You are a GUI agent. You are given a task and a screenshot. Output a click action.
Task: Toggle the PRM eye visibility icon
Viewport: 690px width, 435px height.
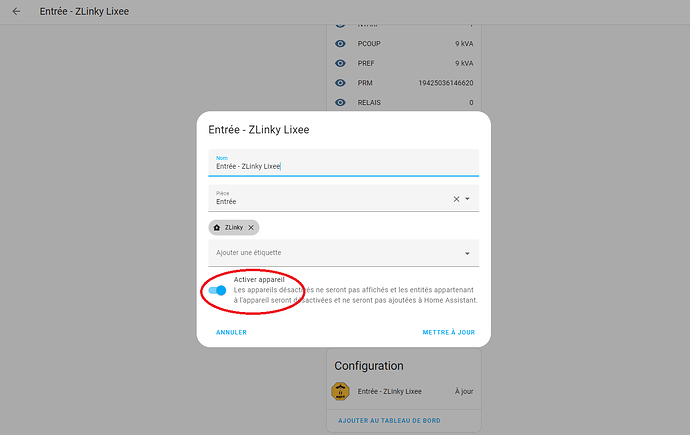click(340, 83)
